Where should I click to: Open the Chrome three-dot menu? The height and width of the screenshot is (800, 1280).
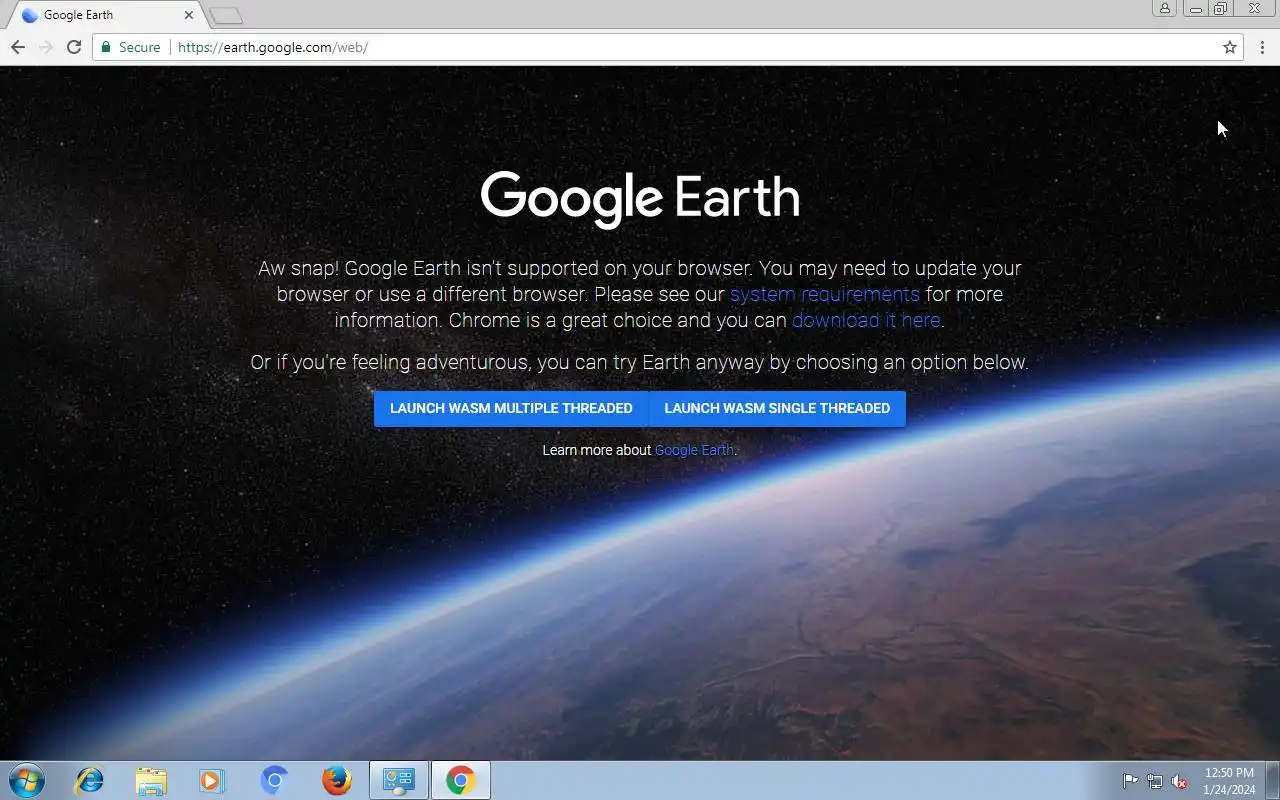click(1263, 47)
